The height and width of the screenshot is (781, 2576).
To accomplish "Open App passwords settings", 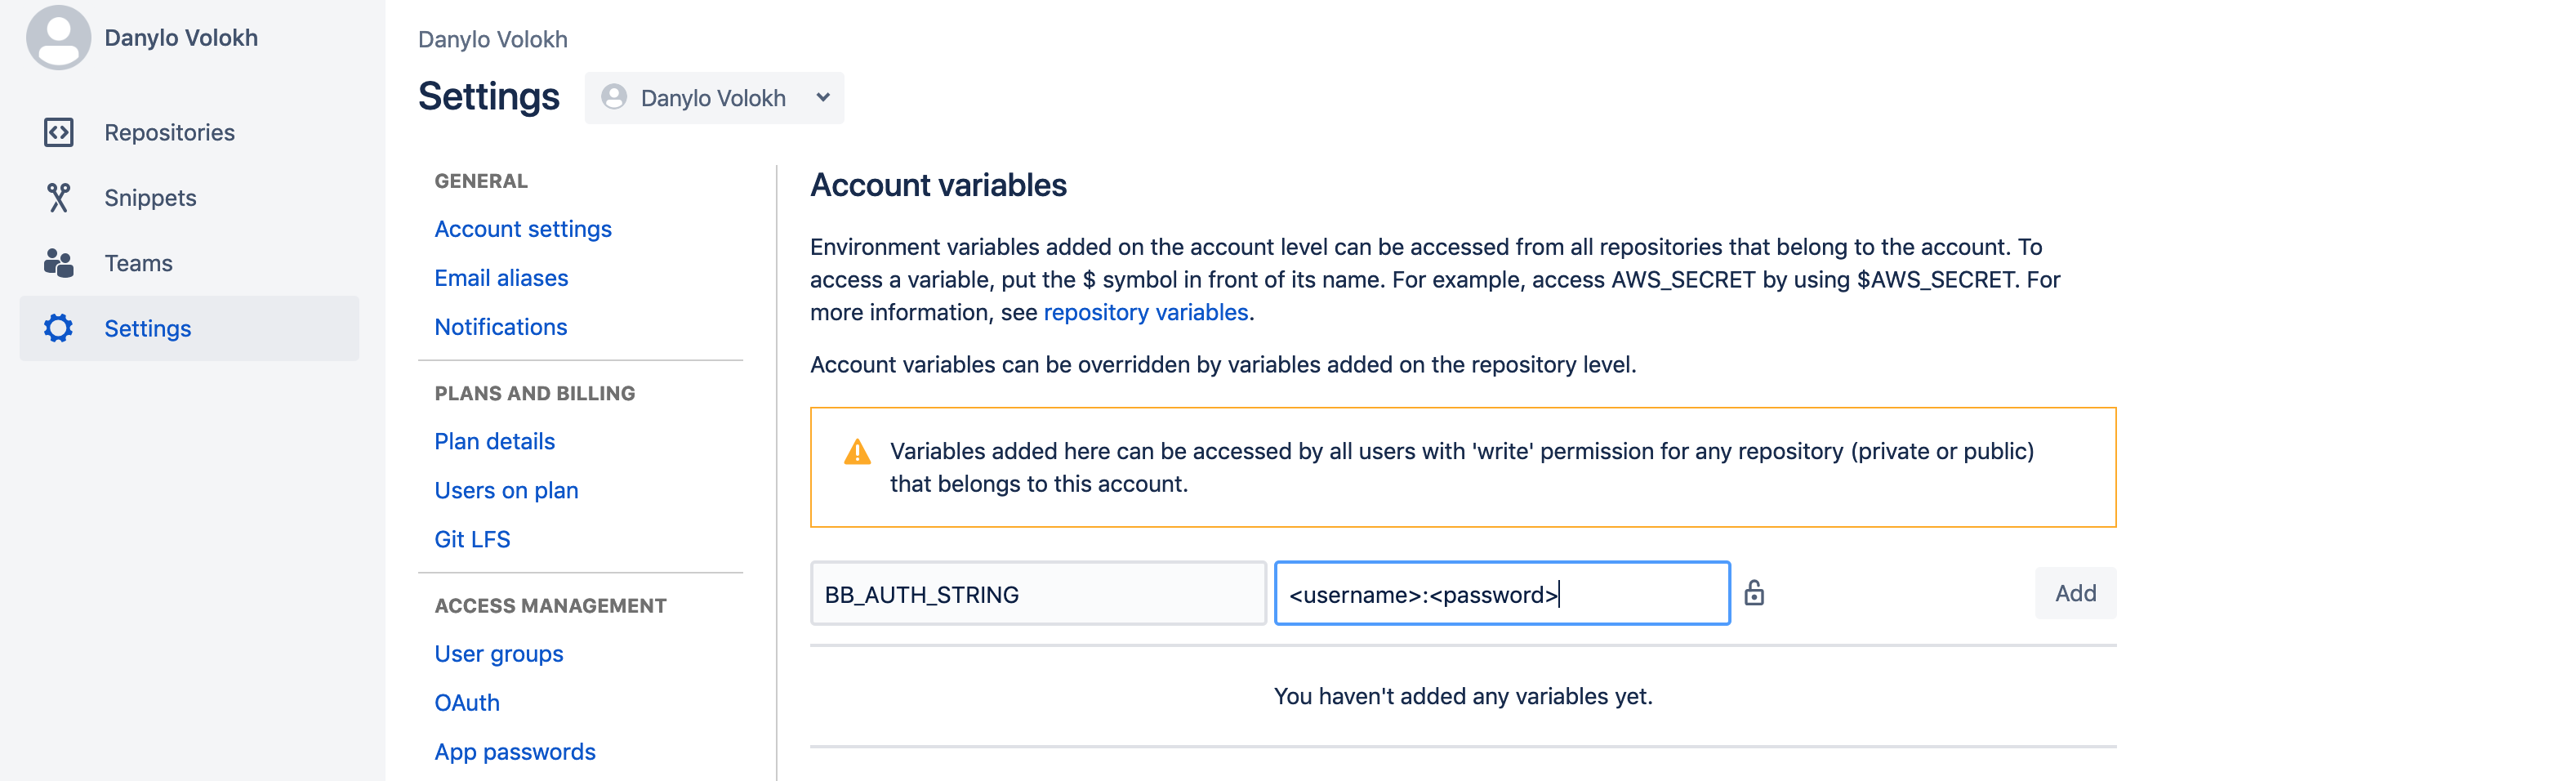I will (x=515, y=752).
